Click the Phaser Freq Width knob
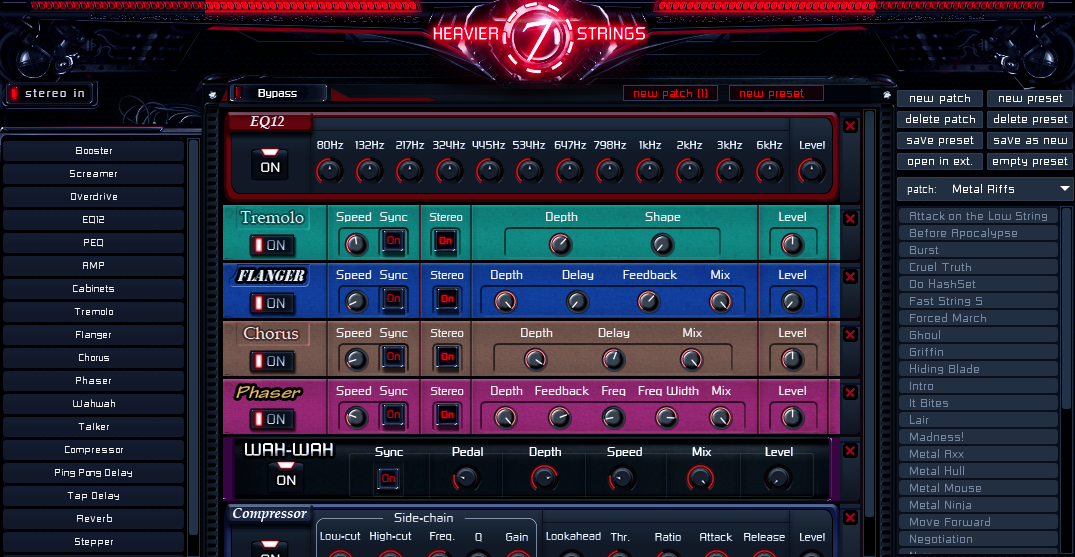This screenshot has width=1075, height=557. coord(666,417)
